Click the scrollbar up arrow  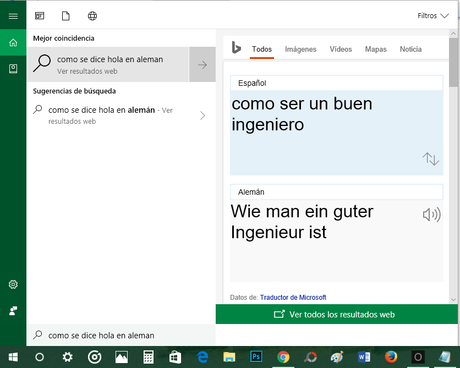[x=453, y=33]
